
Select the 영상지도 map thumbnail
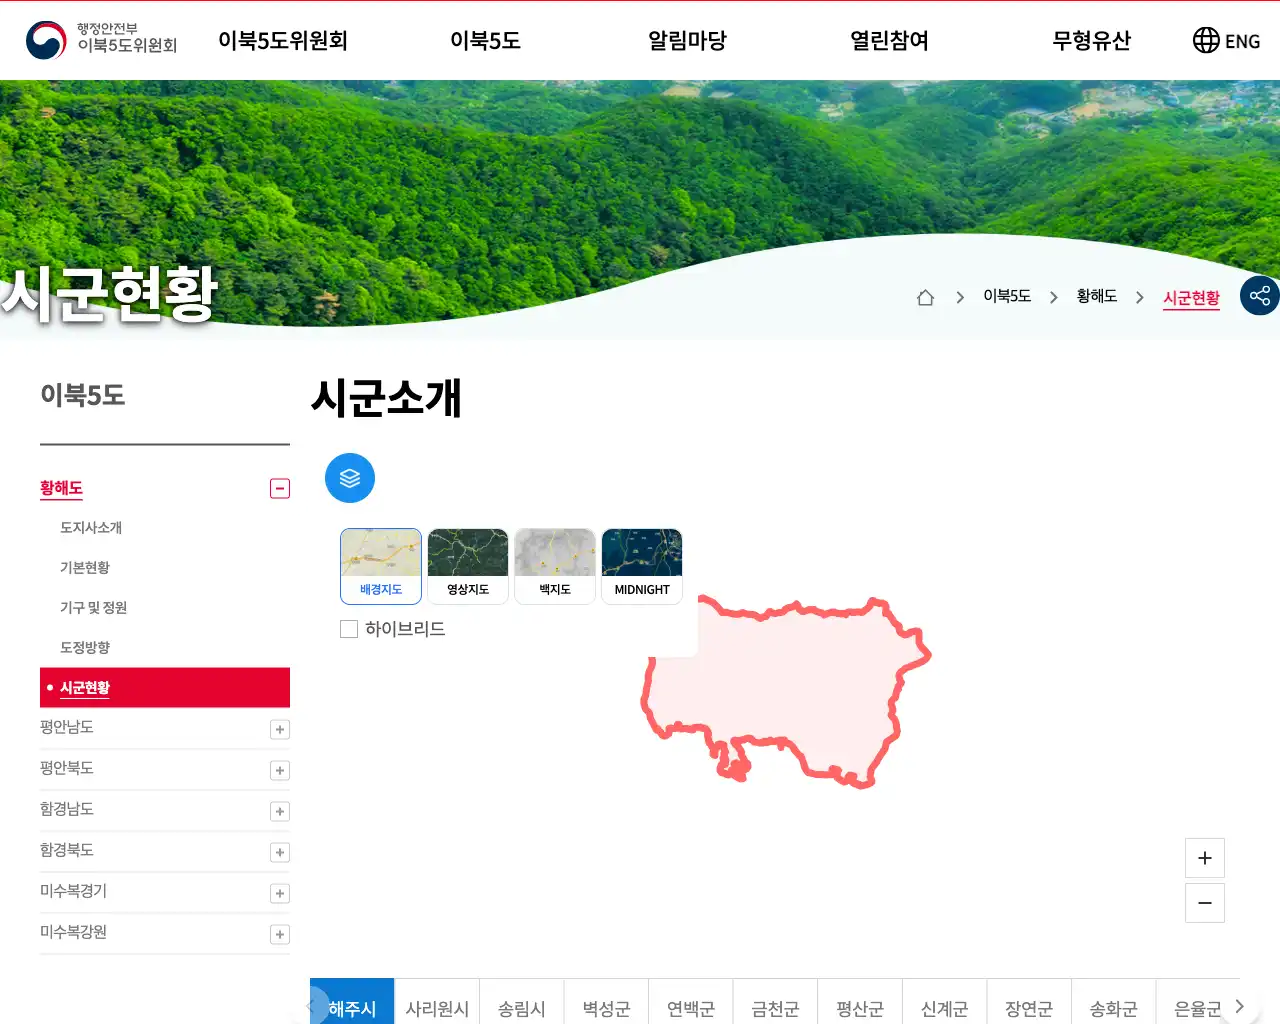[468, 566]
